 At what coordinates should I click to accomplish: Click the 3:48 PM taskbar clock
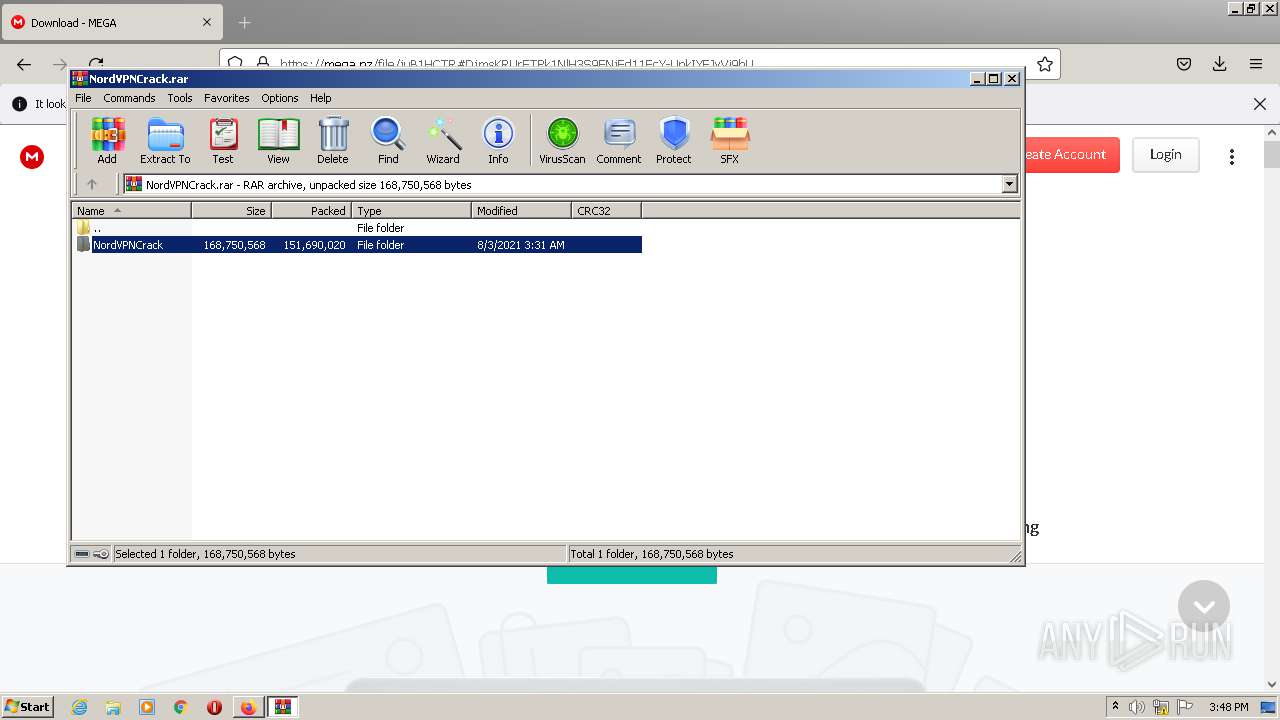click(x=1228, y=707)
